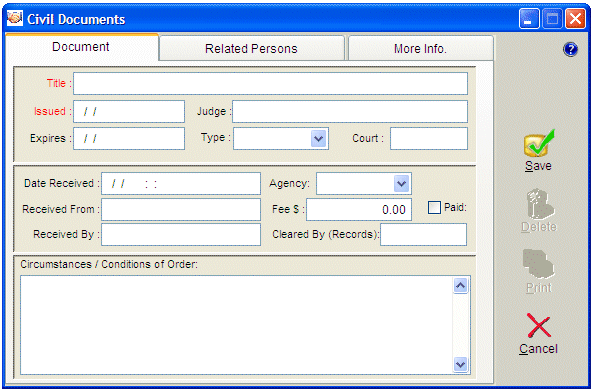Click the Circumstances textarea scroll-up arrow
This screenshot has height=392, width=594.
461,285
